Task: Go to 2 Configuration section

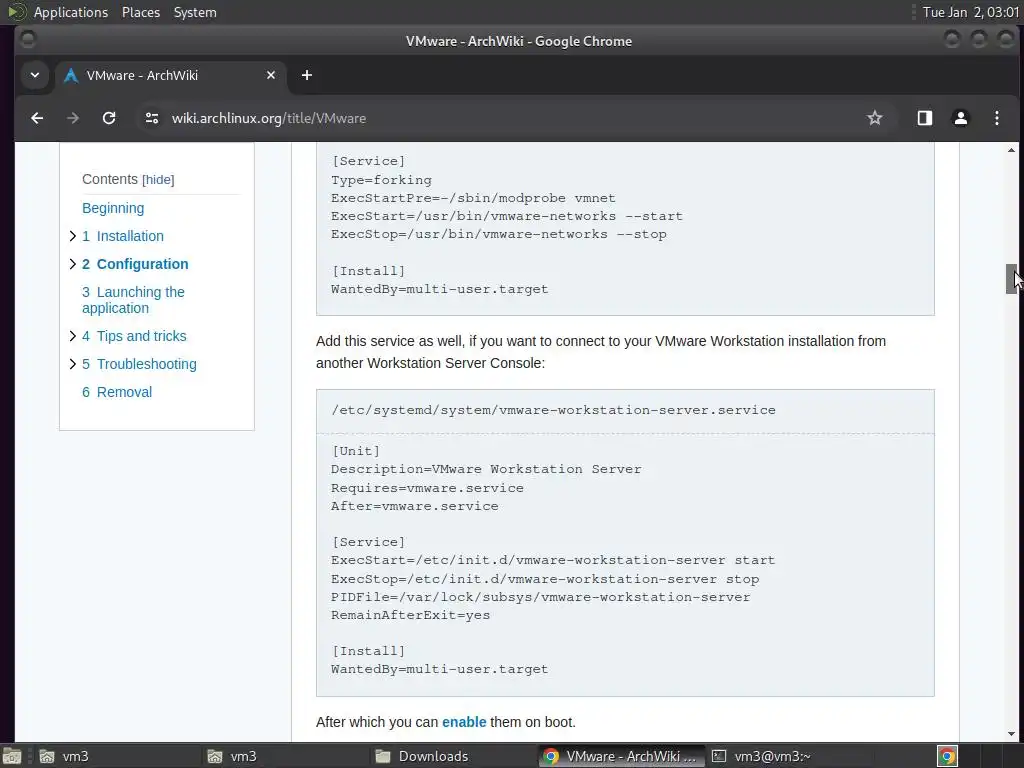Action: click(135, 264)
